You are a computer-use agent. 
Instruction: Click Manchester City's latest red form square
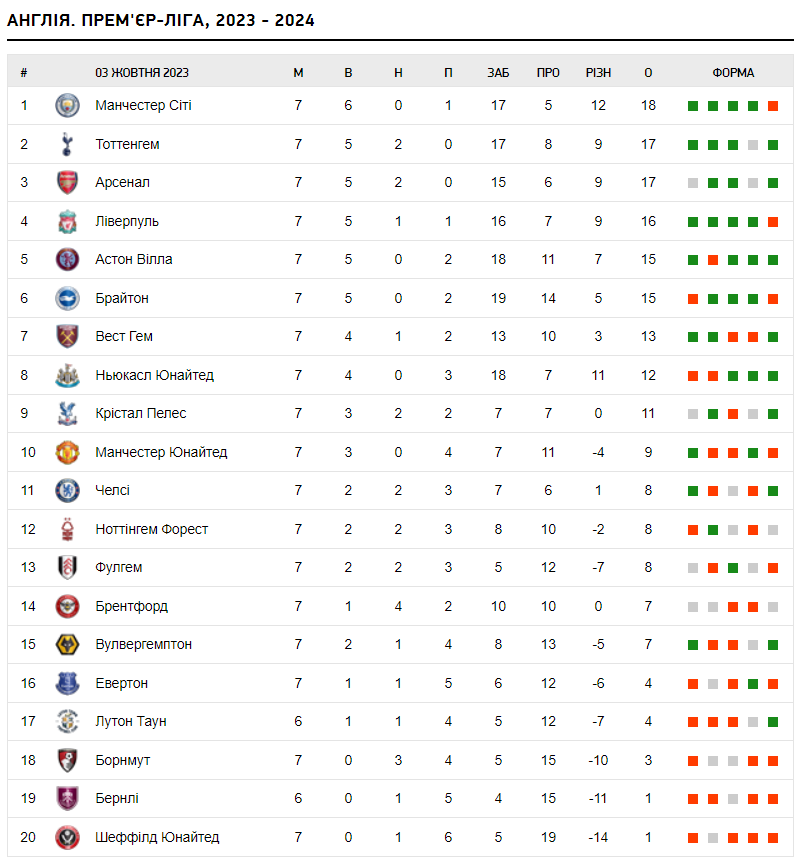pos(773,106)
